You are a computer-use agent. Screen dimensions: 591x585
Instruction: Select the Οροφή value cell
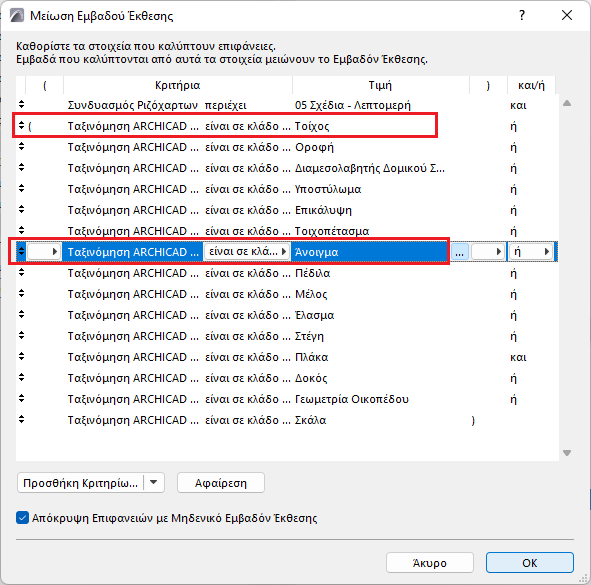pyautogui.click(x=314, y=147)
